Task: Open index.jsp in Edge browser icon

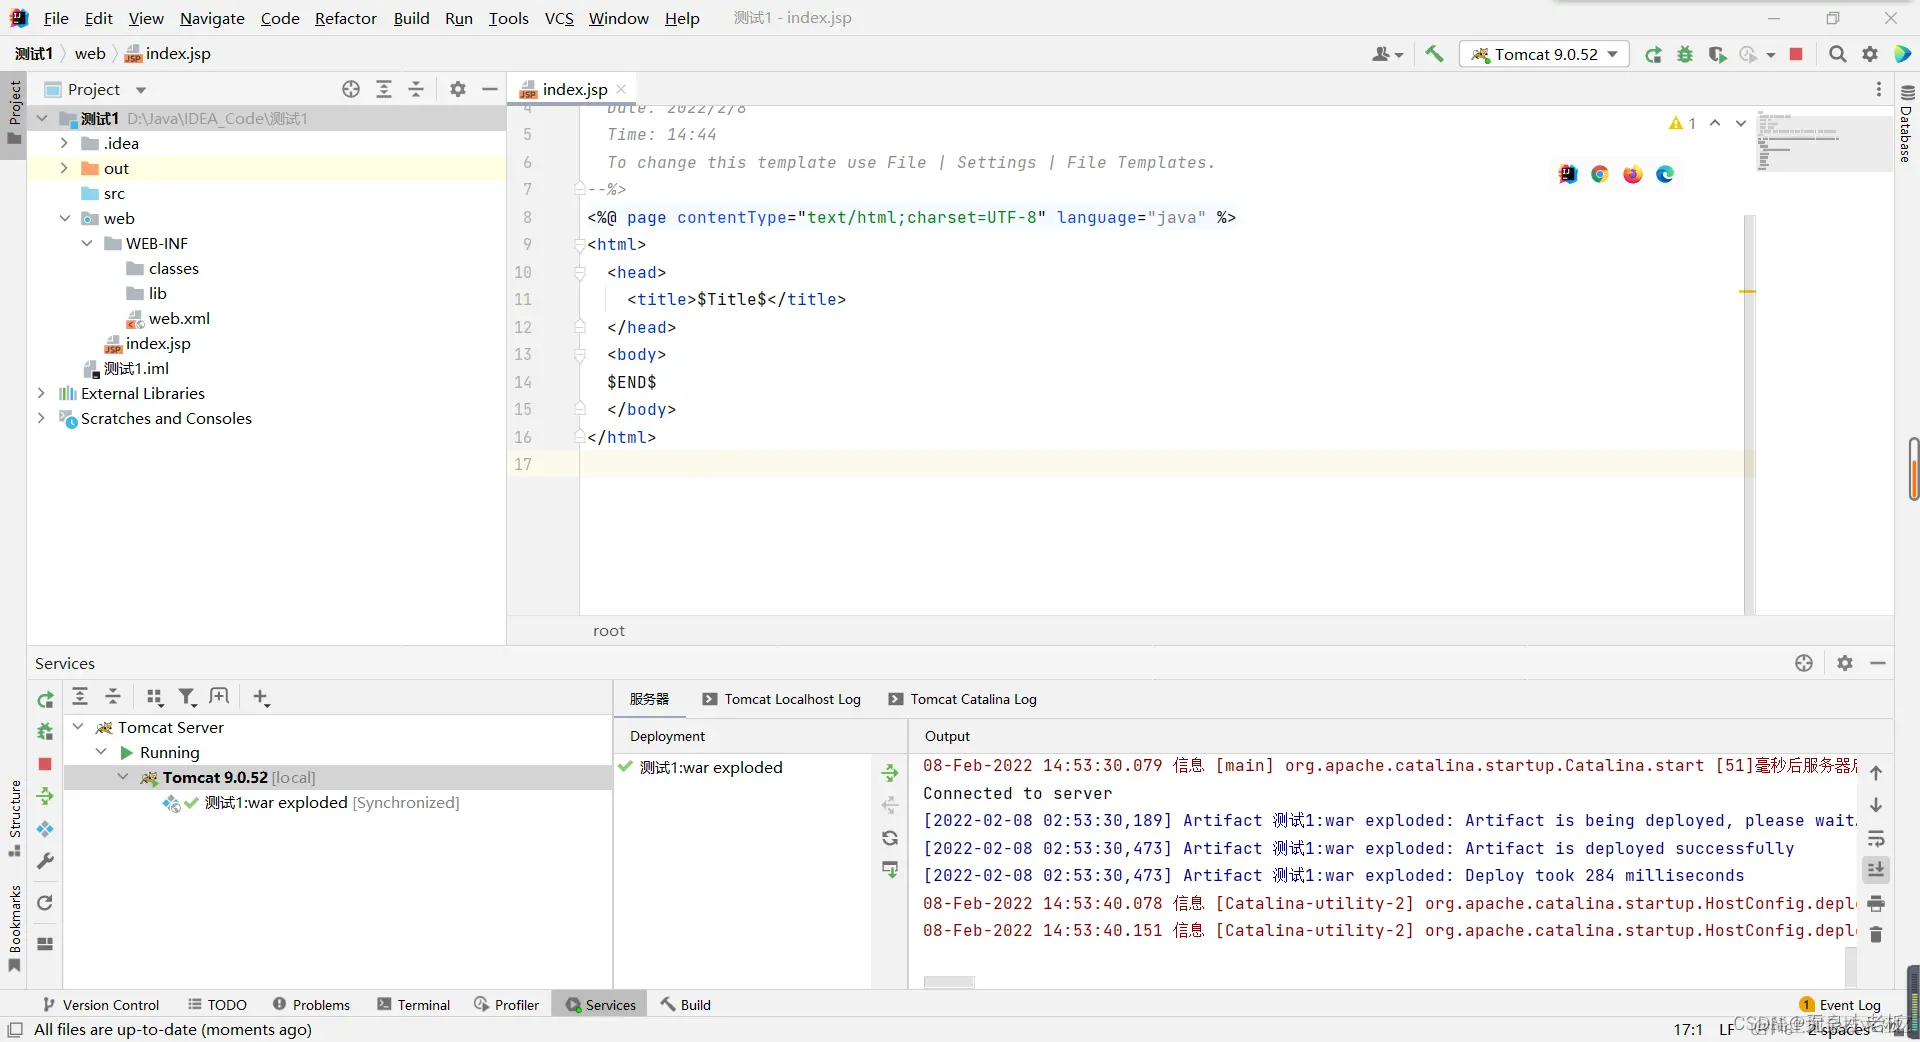Action: pos(1665,174)
